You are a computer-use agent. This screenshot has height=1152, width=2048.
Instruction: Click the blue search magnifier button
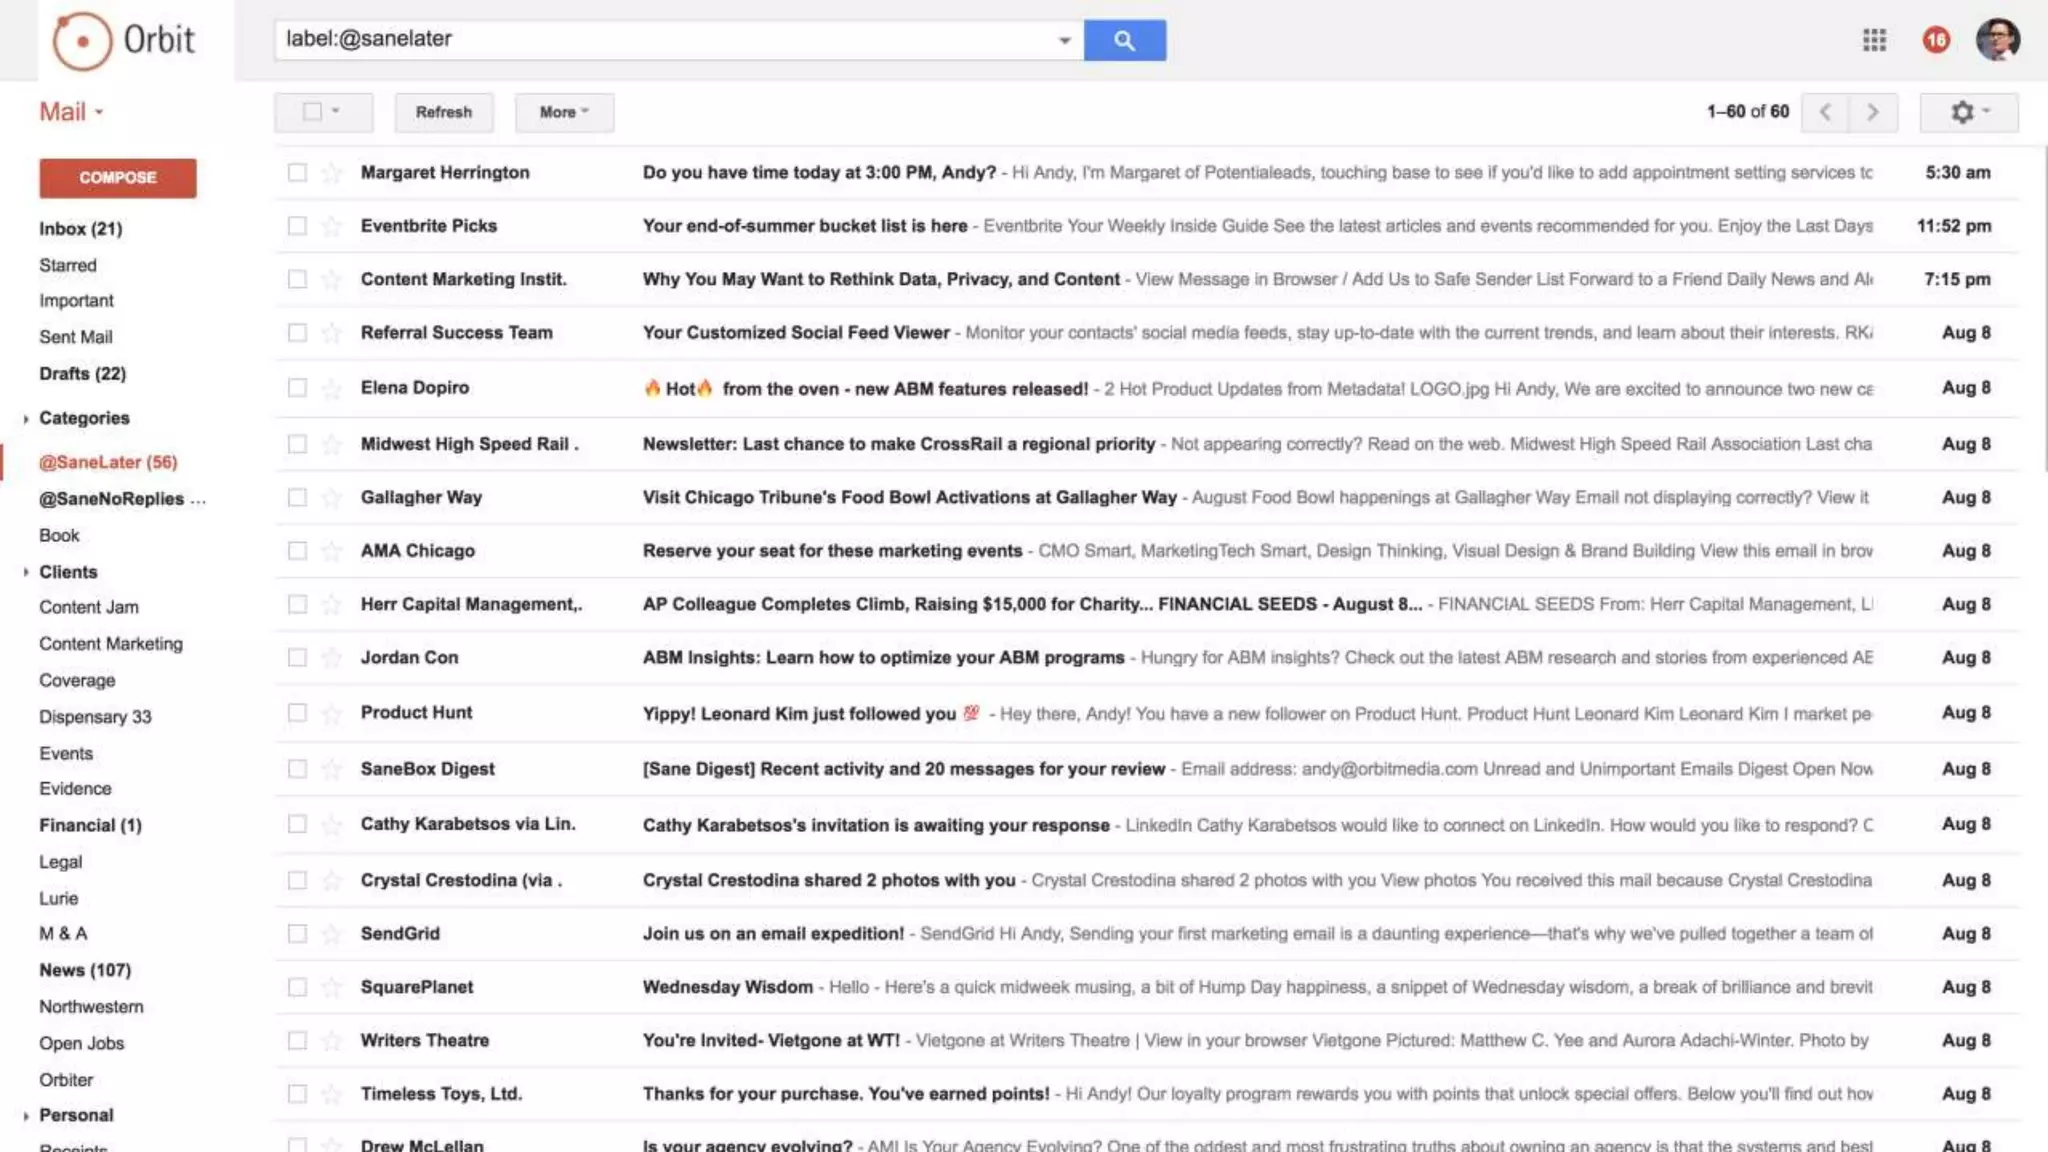coord(1124,40)
